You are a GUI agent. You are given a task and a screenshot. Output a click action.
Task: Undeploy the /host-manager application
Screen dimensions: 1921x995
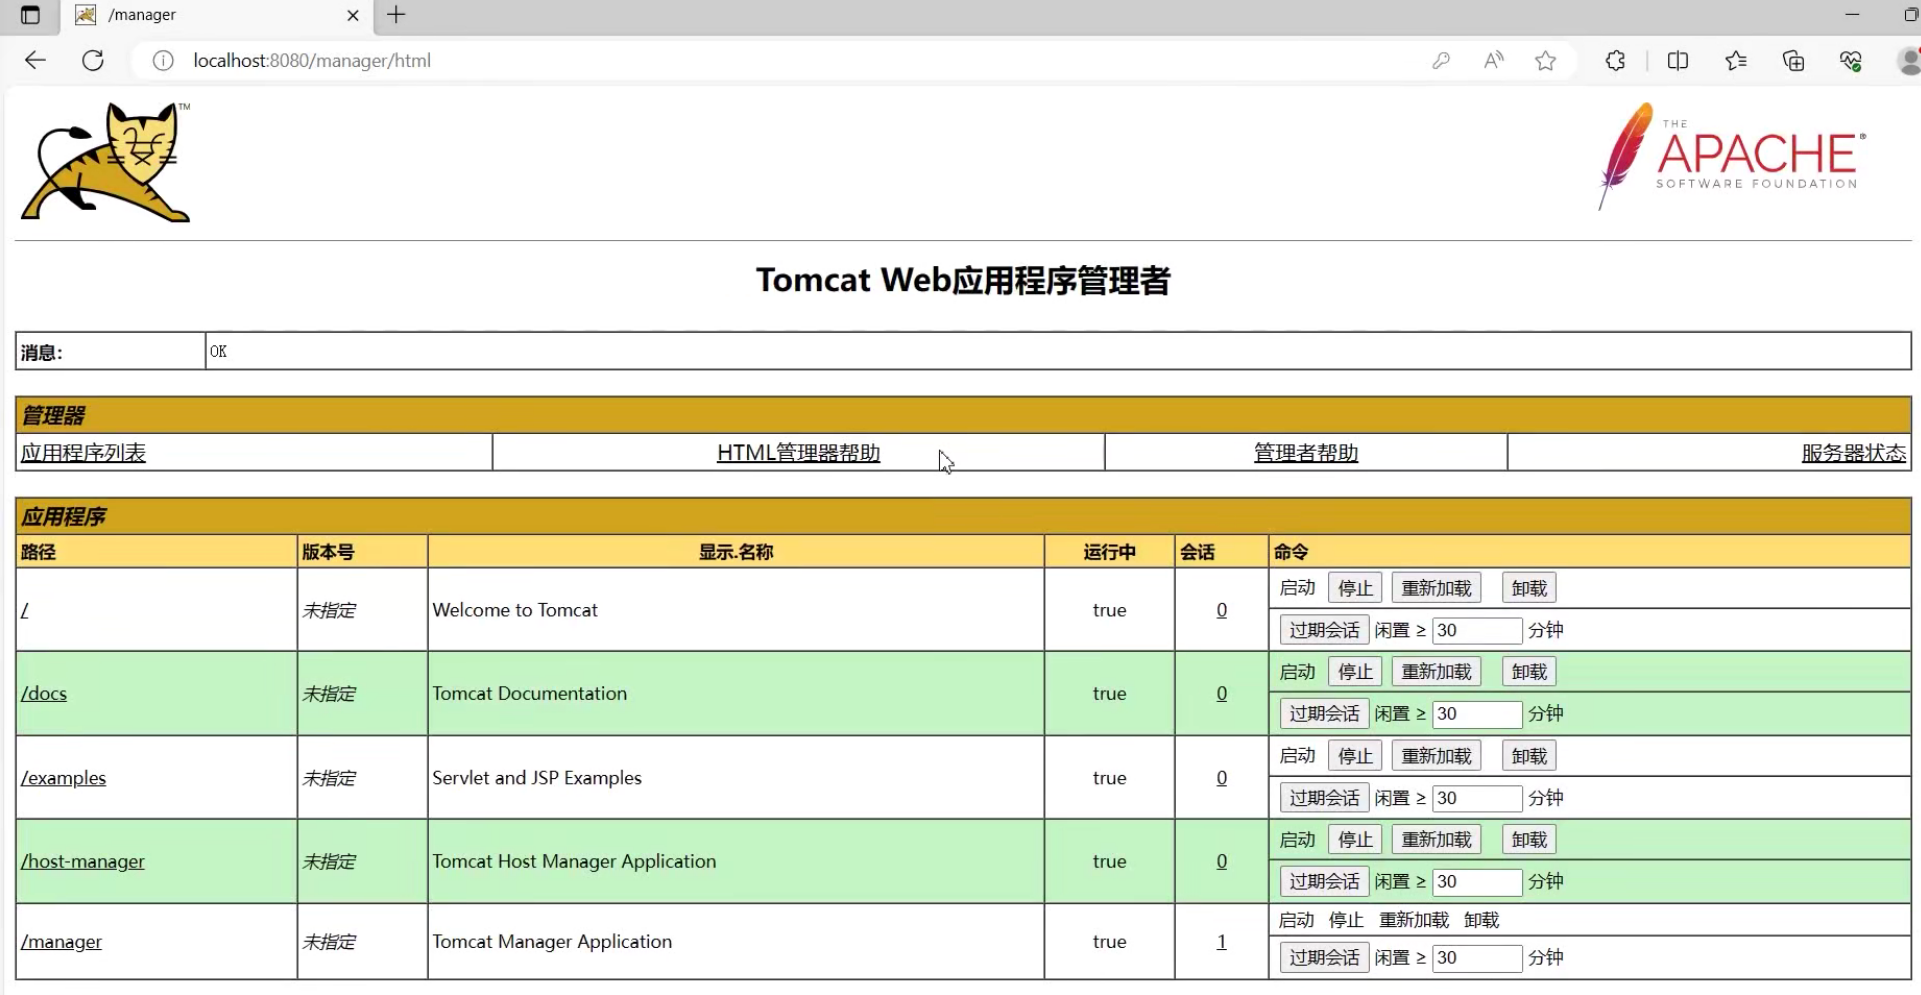pyautogui.click(x=1529, y=840)
